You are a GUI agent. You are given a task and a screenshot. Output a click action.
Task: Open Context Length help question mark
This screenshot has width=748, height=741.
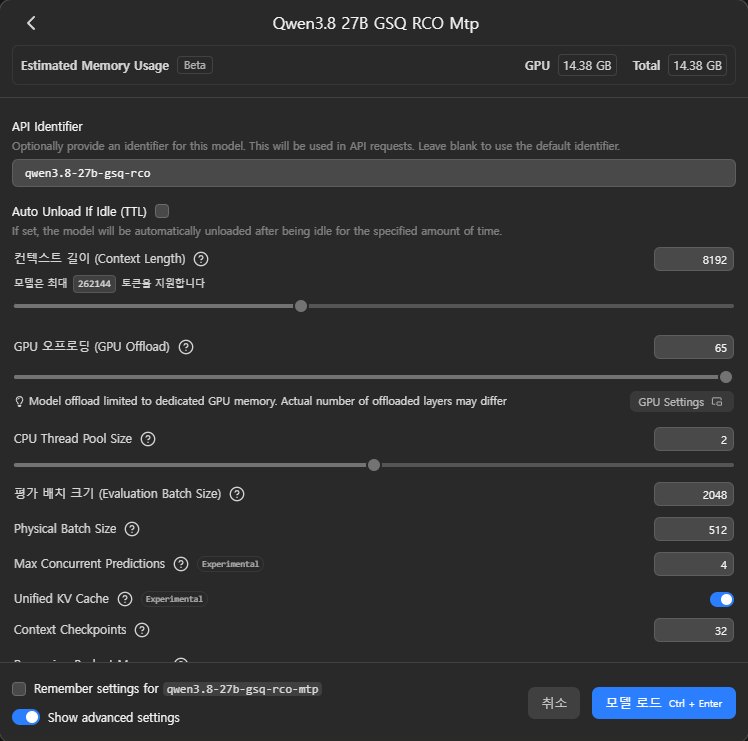click(201, 259)
